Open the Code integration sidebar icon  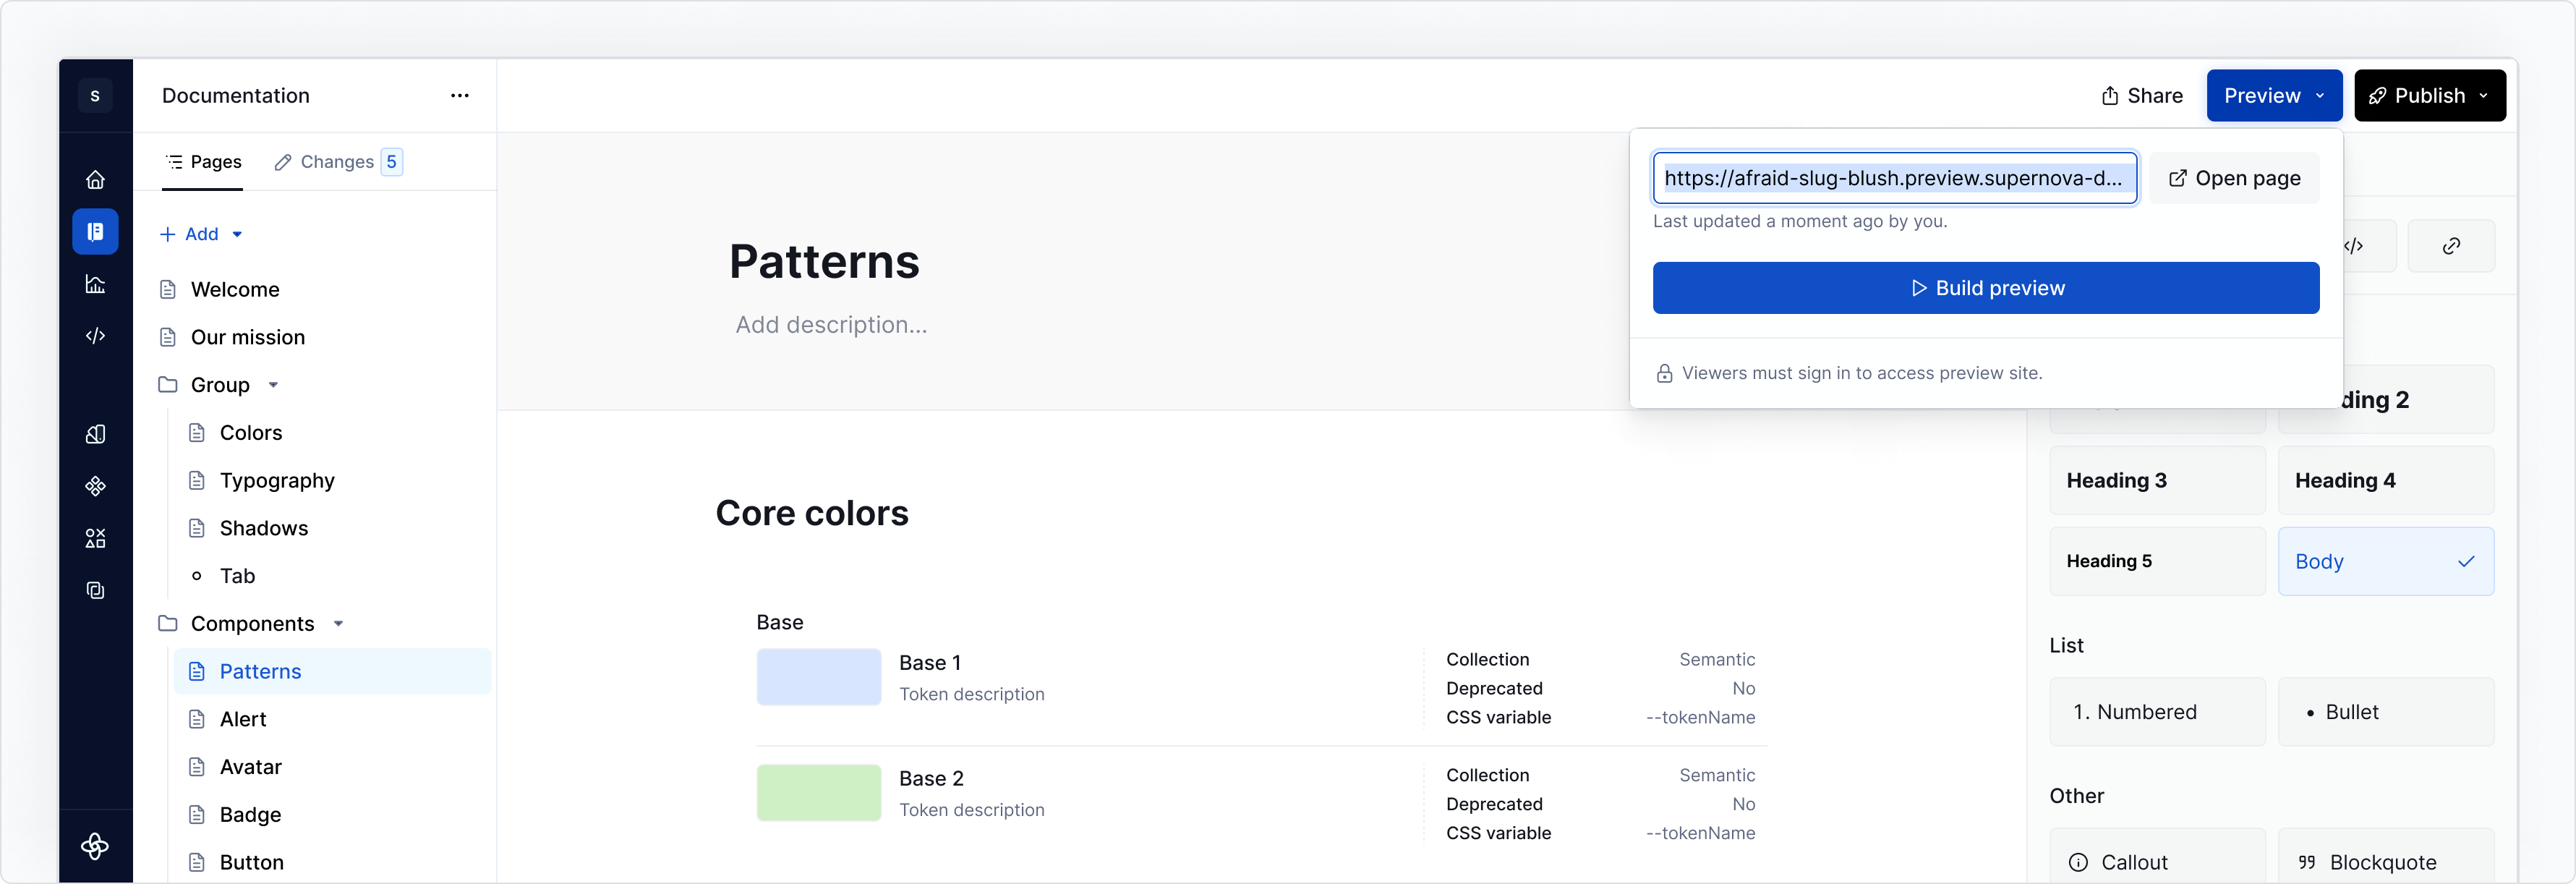95,336
